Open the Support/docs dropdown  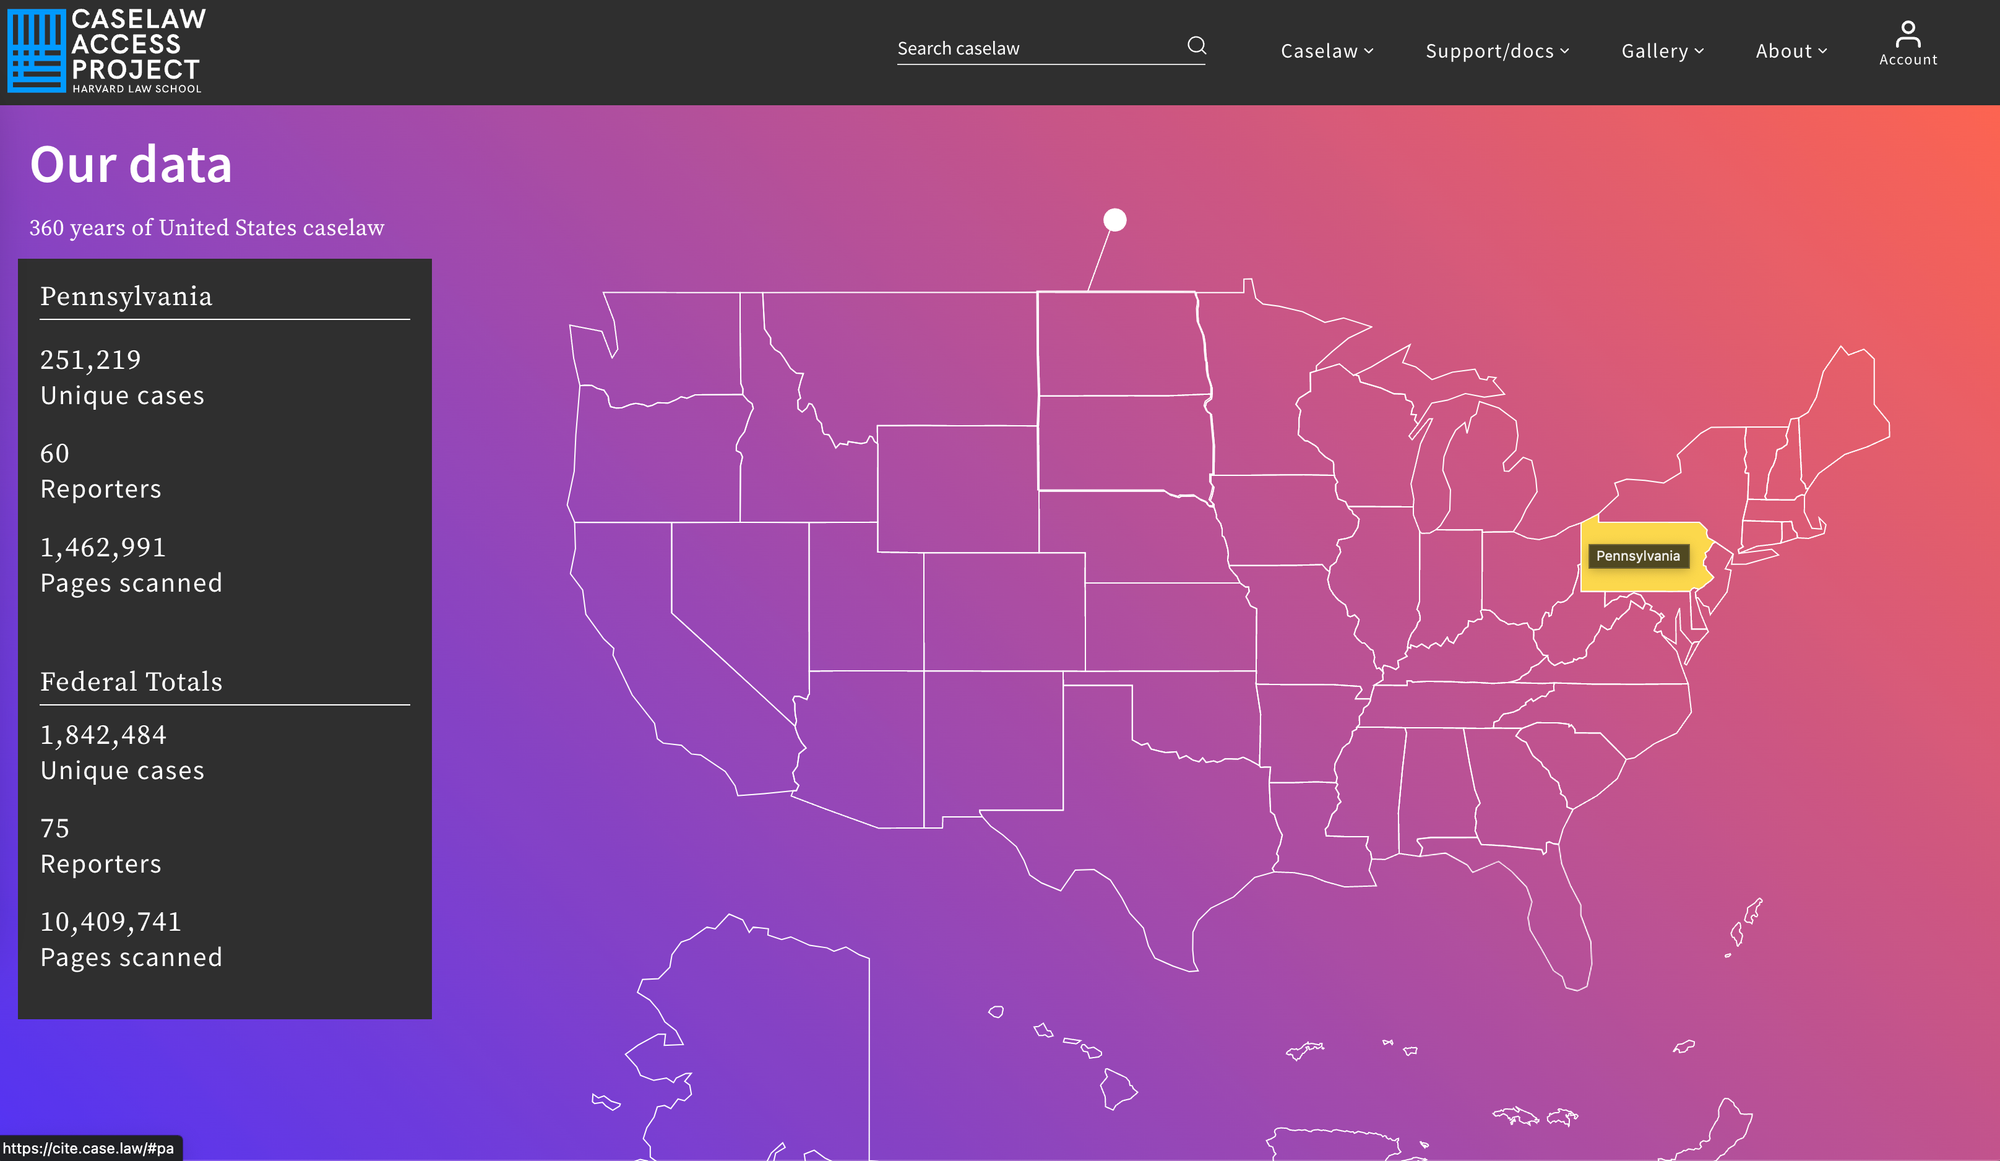click(x=1496, y=51)
